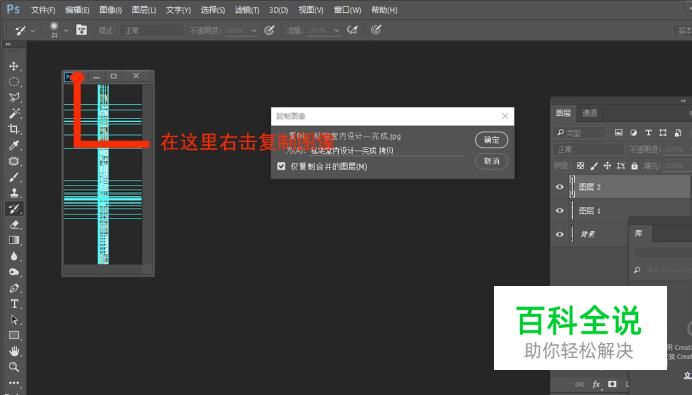This screenshot has width=692, height=395.
Task: Toggle pressure for opacity icon
Action: click(x=269, y=30)
